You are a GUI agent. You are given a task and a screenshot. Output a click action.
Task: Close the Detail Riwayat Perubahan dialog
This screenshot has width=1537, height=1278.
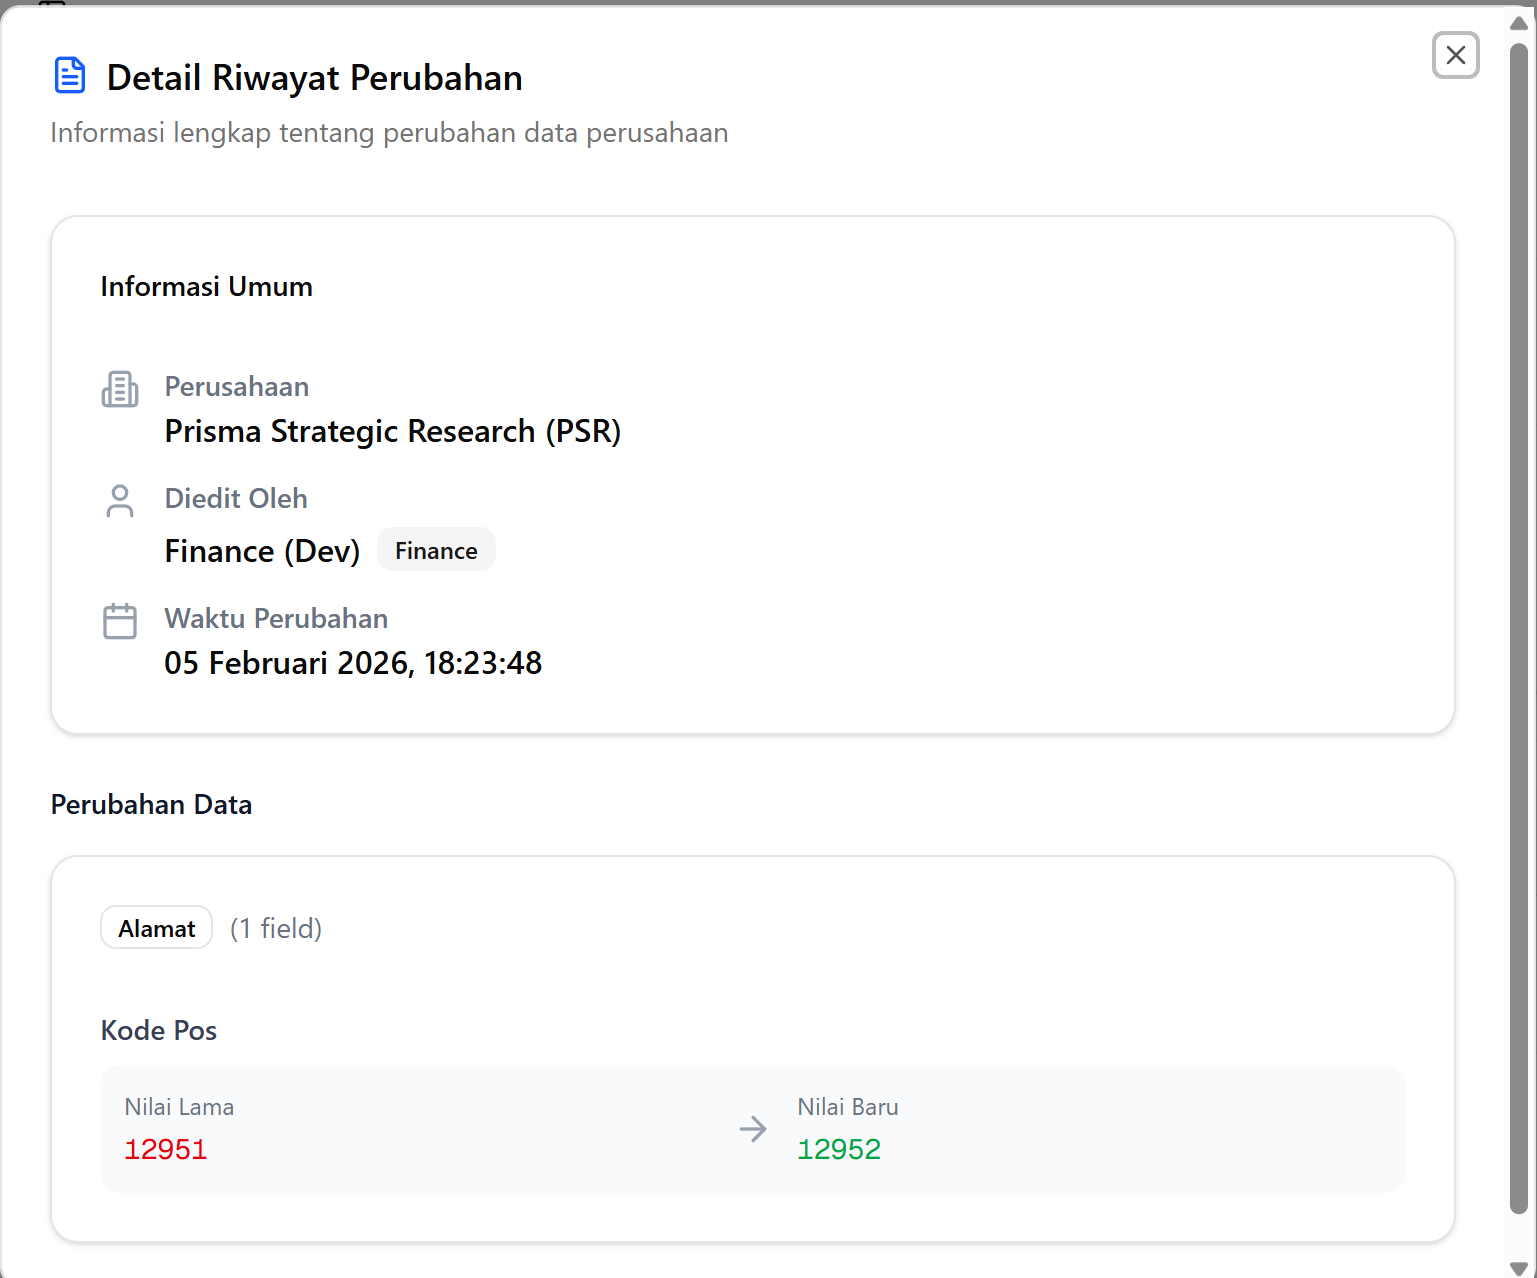(x=1455, y=55)
